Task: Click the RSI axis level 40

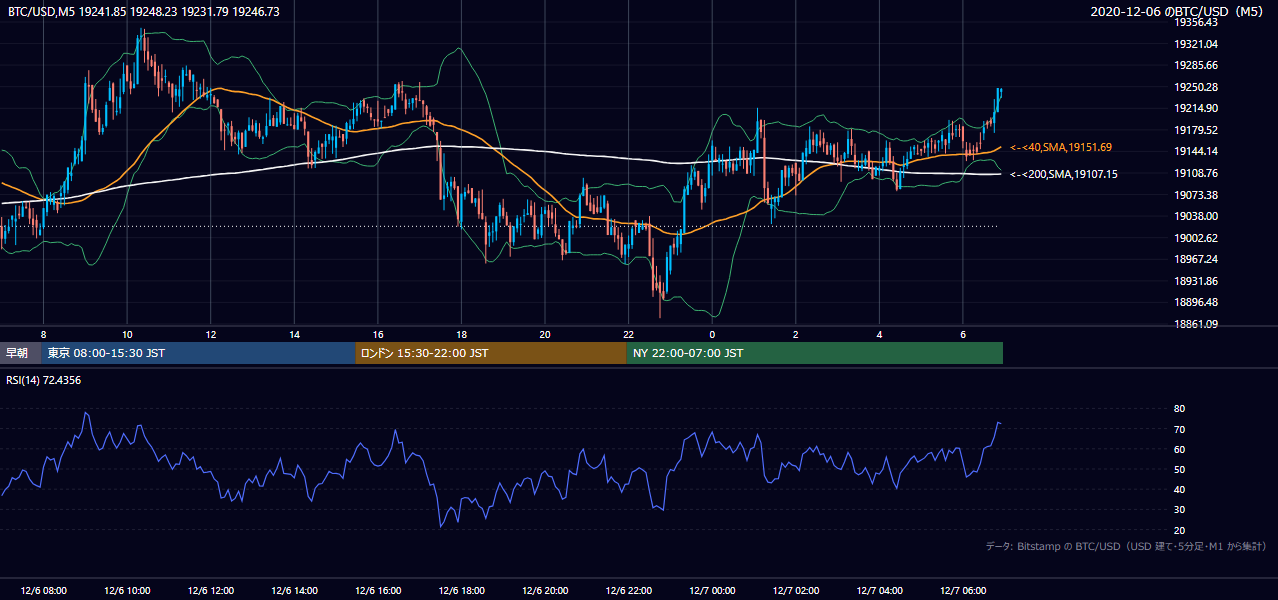Action: (x=1179, y=489)
